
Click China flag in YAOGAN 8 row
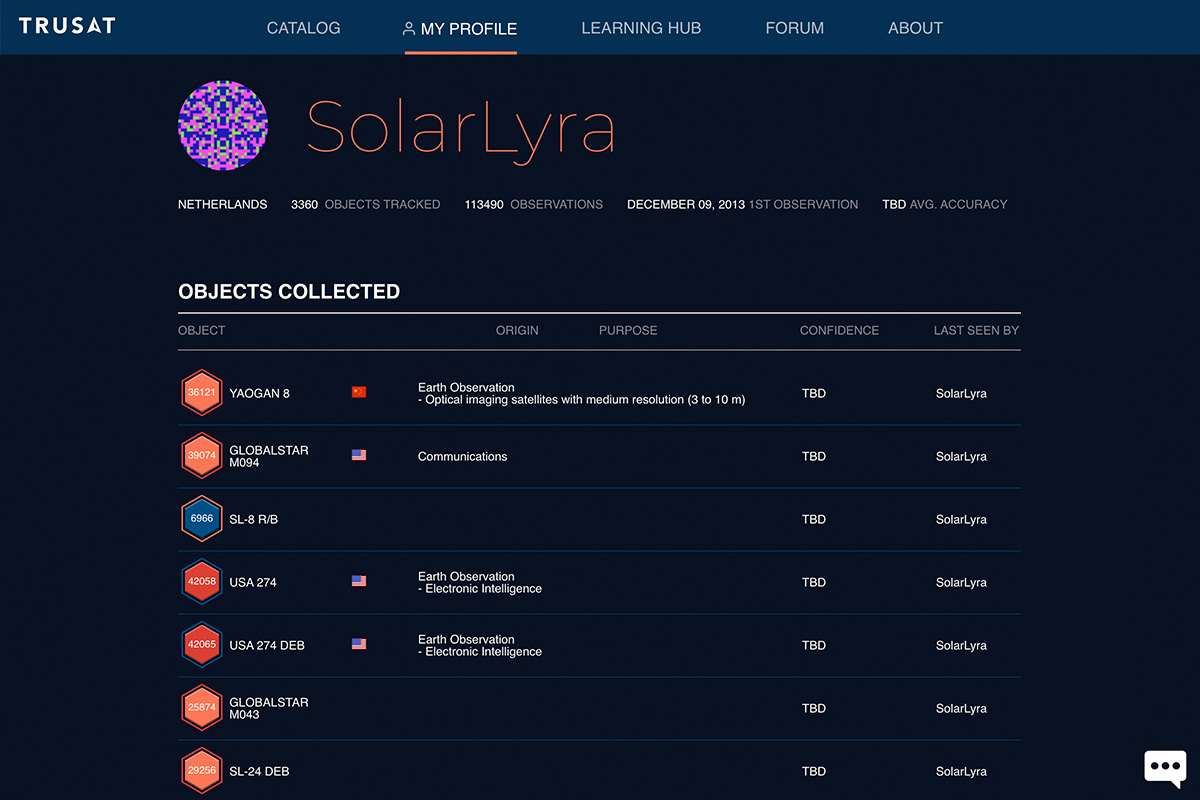tap(359, 392)
